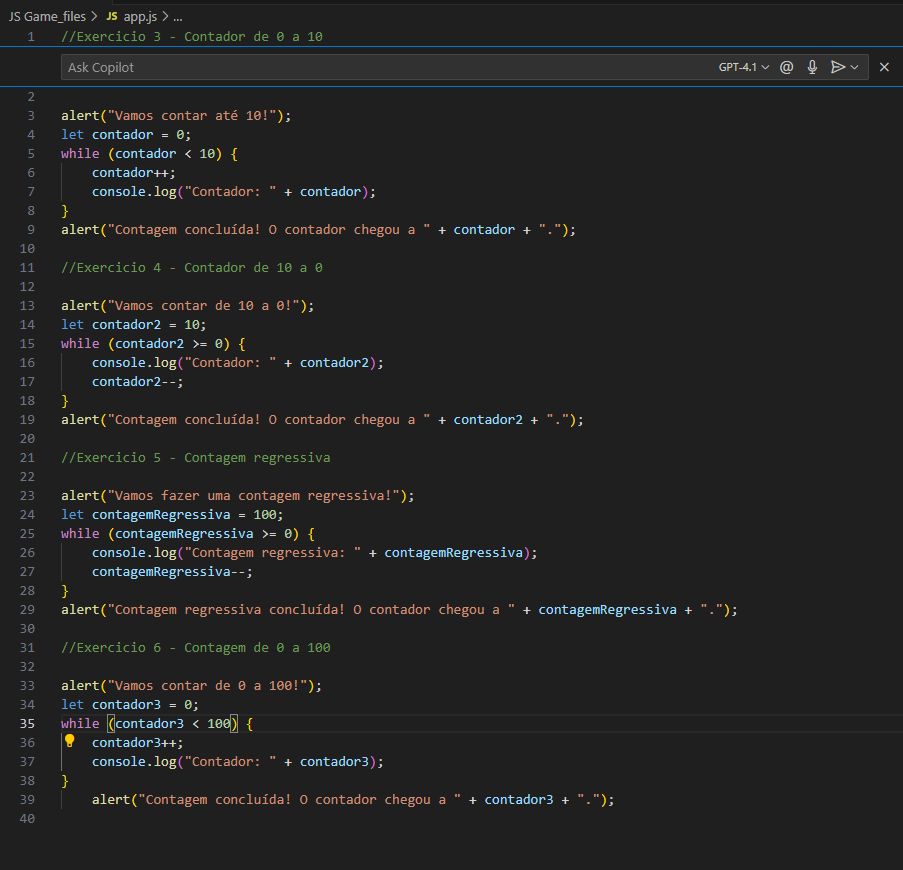Click comment '//Exercicio 4 - Contador de 10 a 0'

192,268
